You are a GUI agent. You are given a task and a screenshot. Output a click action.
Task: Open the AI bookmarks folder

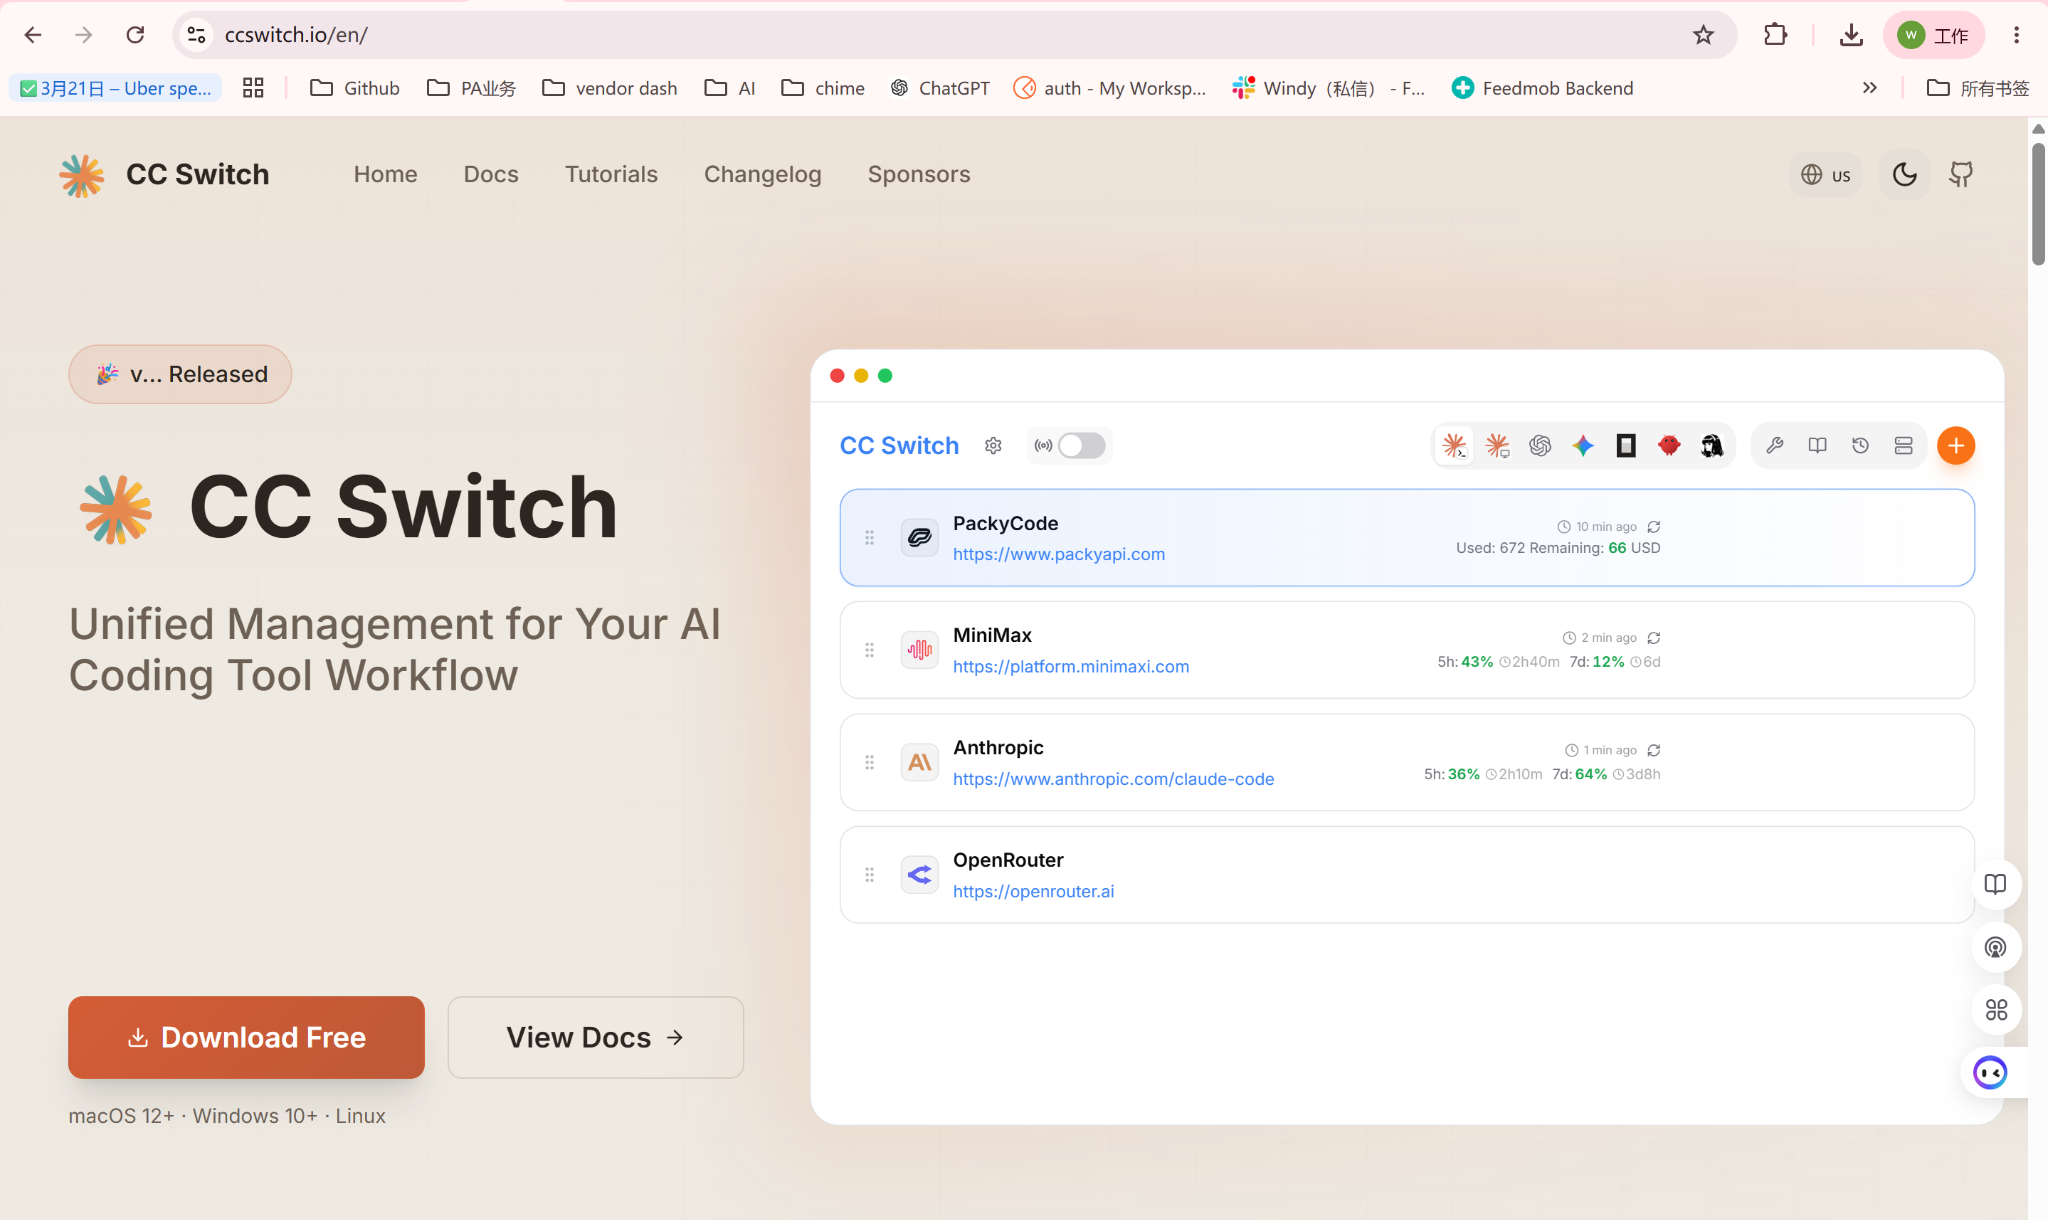(730, 88)
